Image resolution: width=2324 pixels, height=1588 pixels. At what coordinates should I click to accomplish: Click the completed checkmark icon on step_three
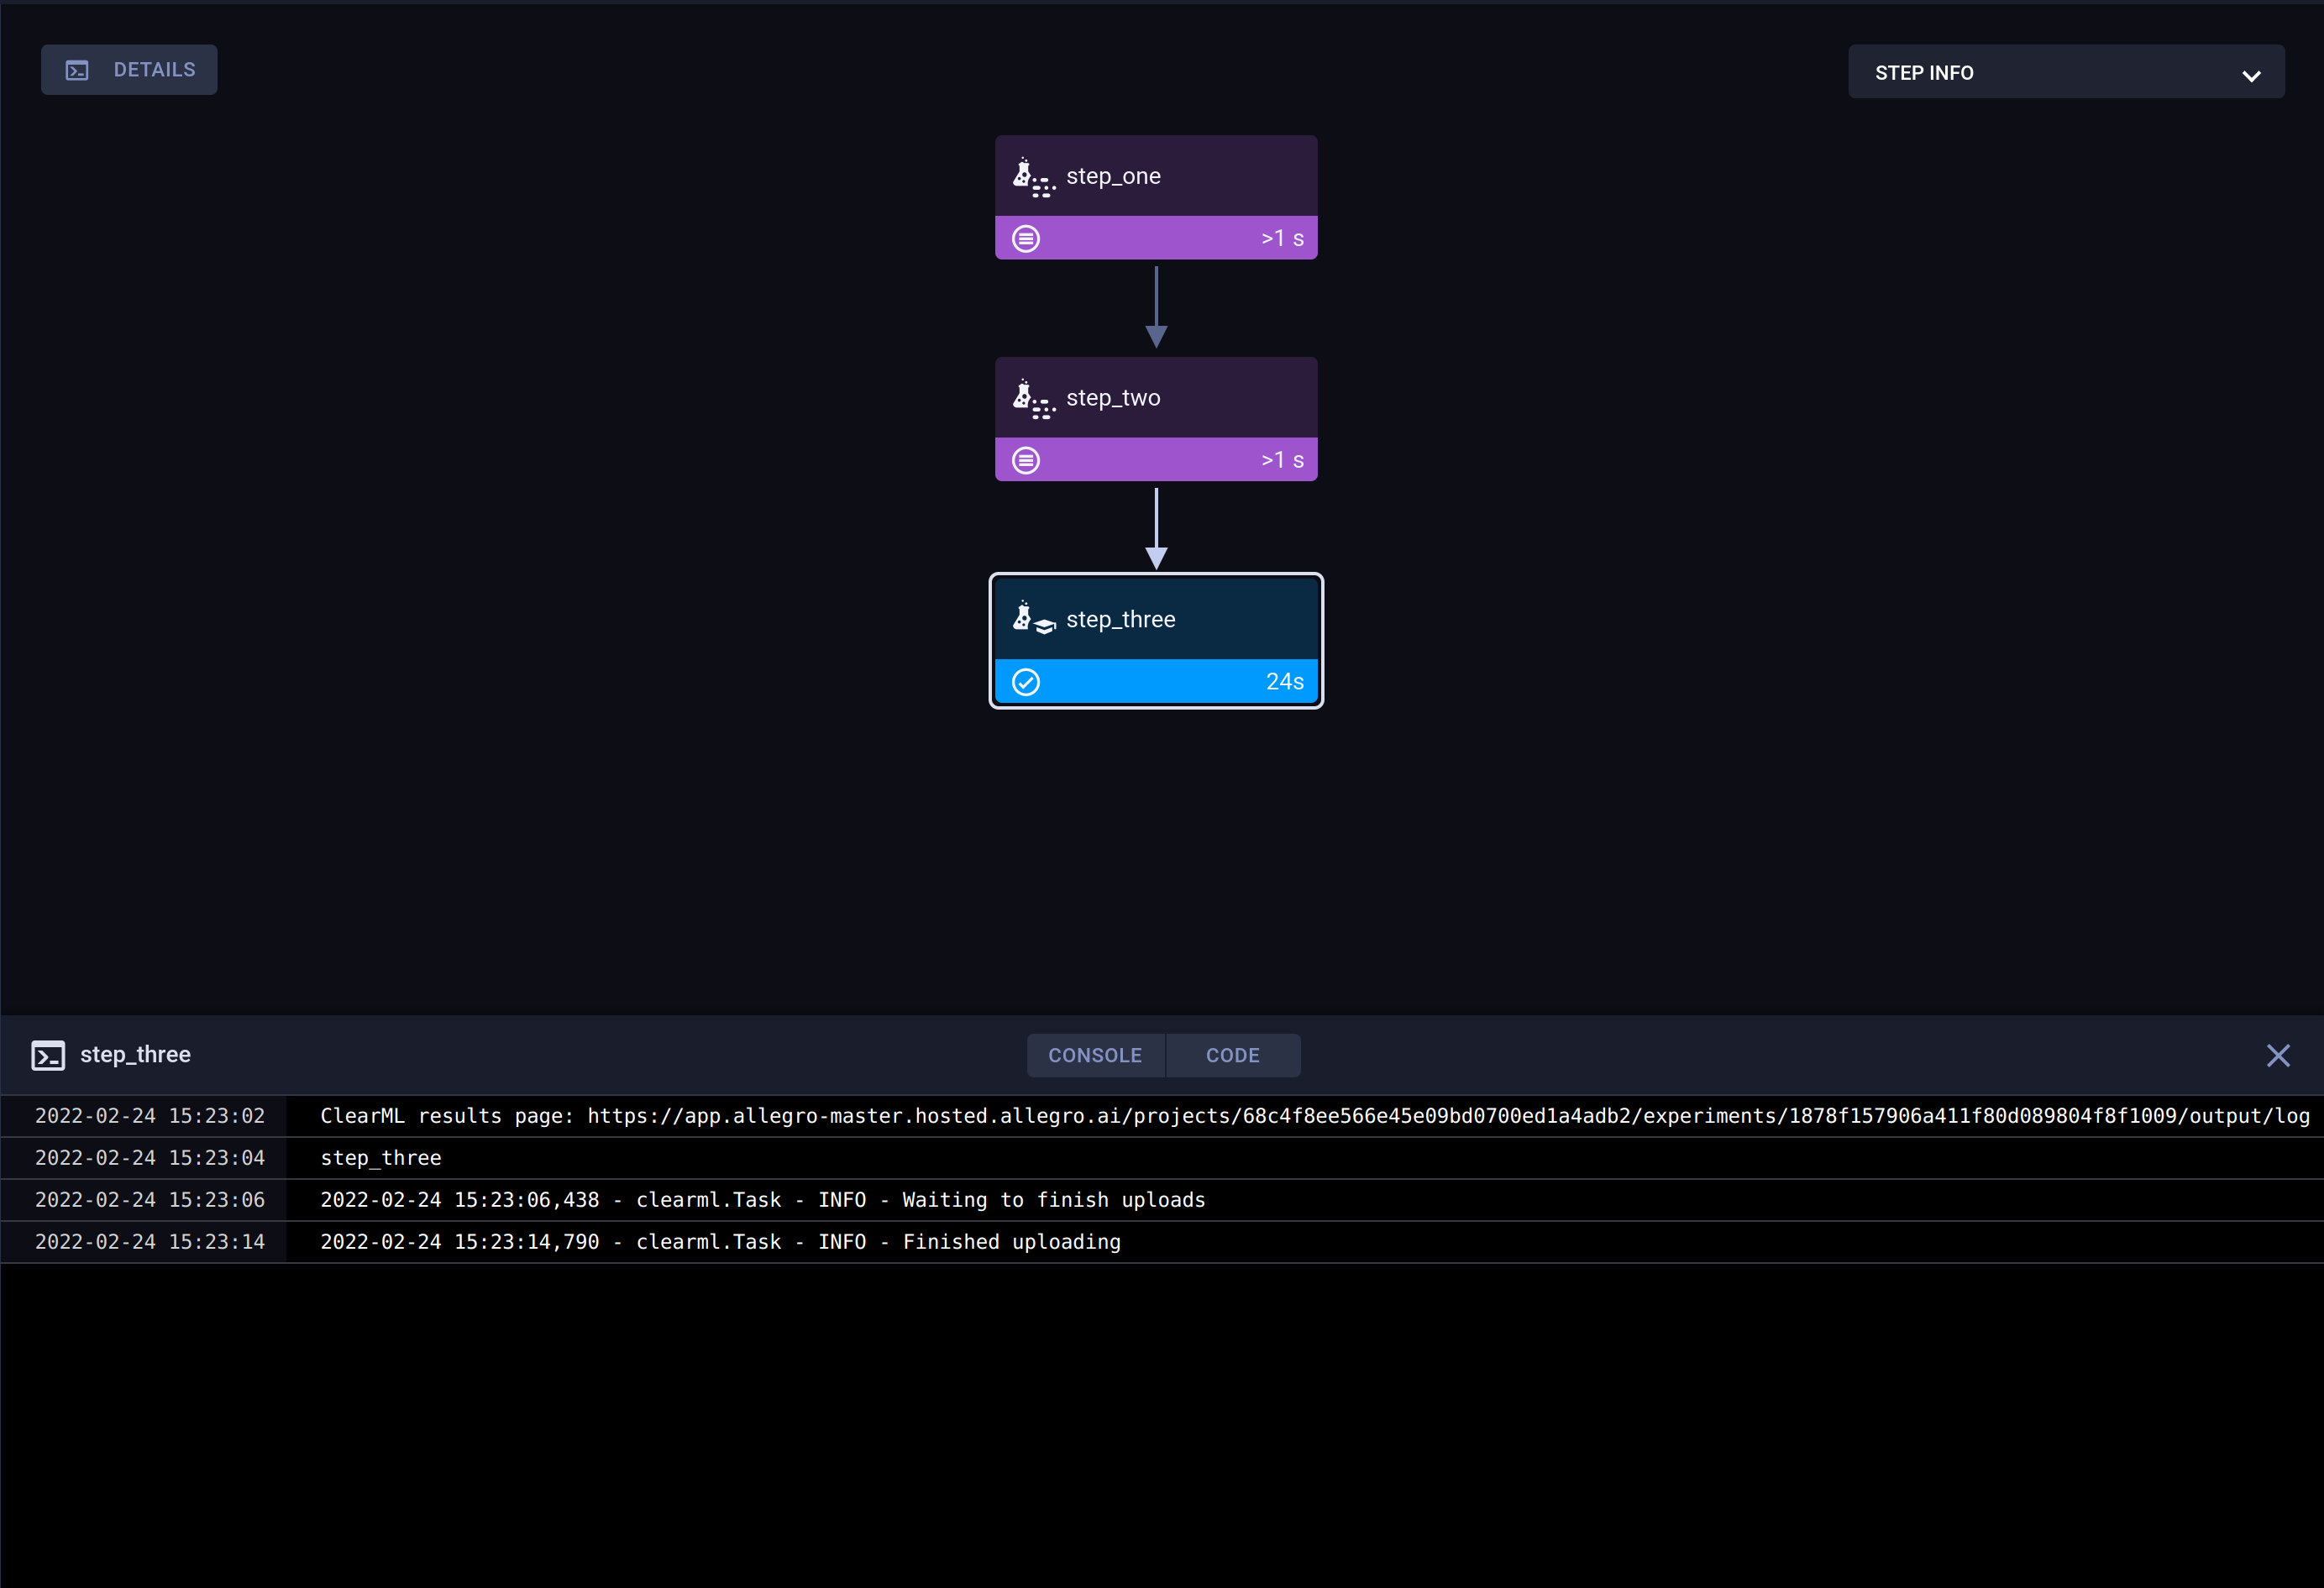[x=1026, y=681]
